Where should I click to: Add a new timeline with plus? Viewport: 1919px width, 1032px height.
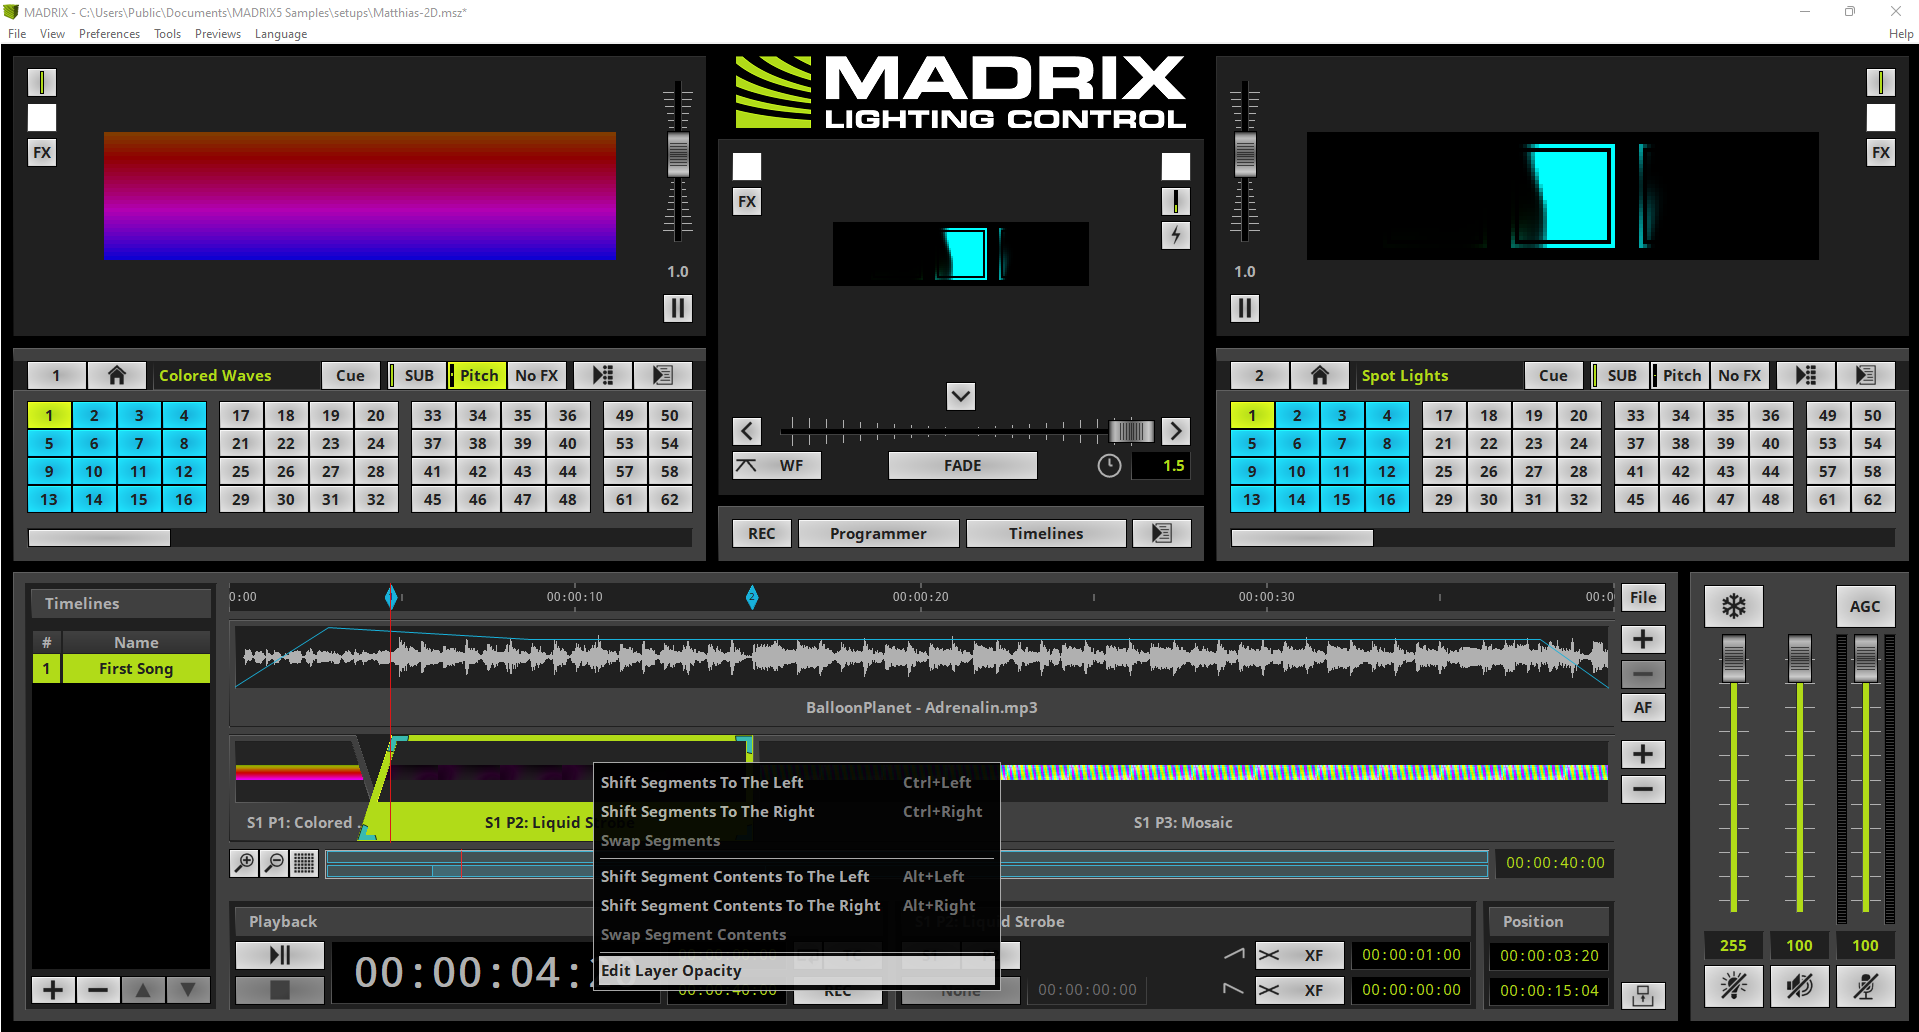[53, 990]
